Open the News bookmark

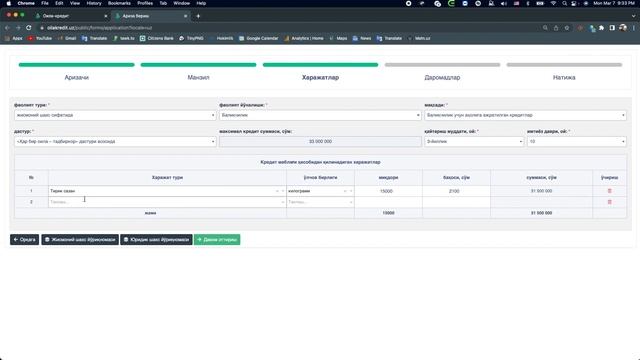[x=362, y=38]
